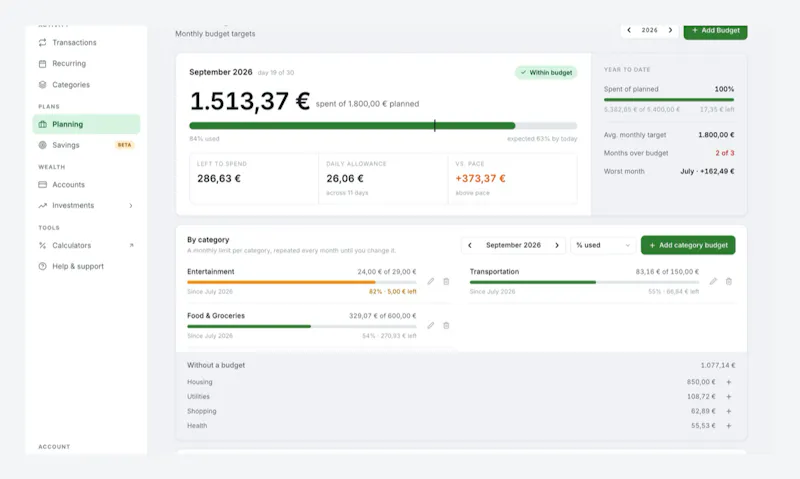Click the Transactions arrows icon
800x479 pixels.
42,42
